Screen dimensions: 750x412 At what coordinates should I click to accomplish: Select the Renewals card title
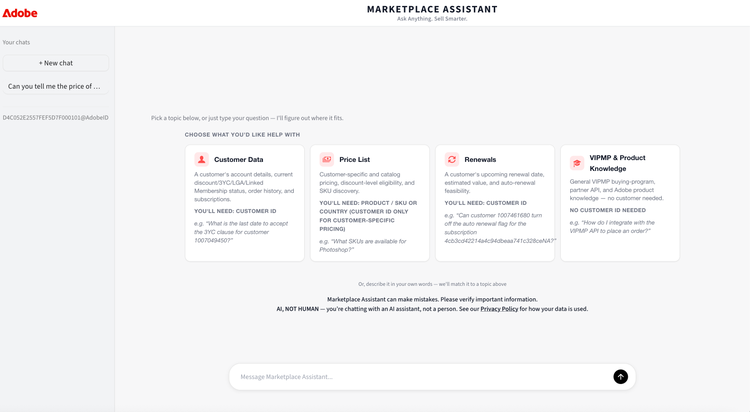(x=480, y=159)
